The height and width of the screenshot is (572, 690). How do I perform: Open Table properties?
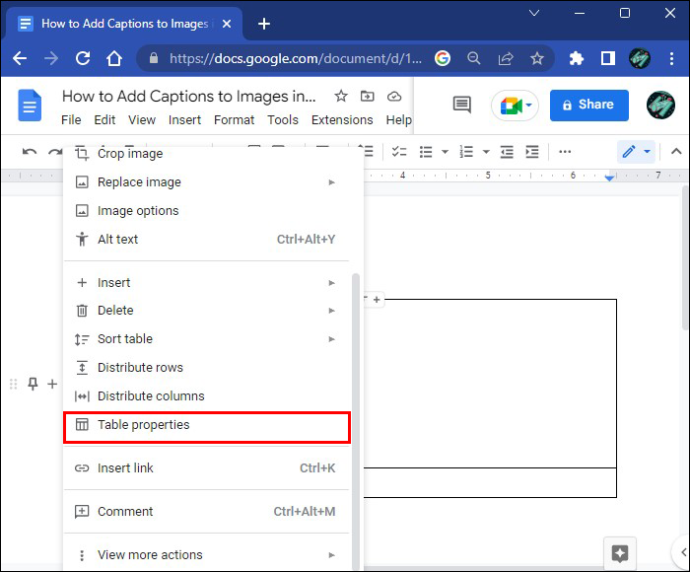coord(206,425)
